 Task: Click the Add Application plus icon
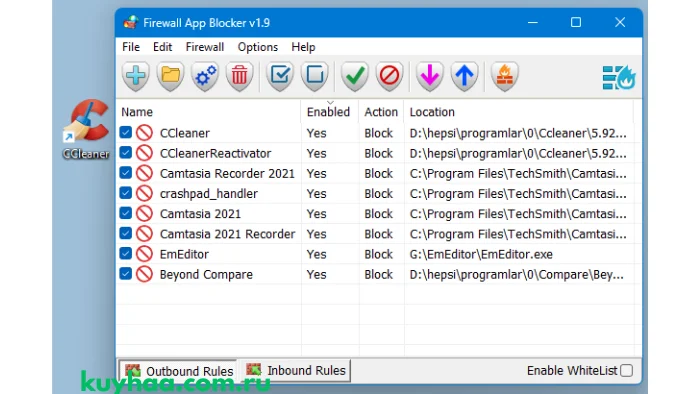click(136, 75)
